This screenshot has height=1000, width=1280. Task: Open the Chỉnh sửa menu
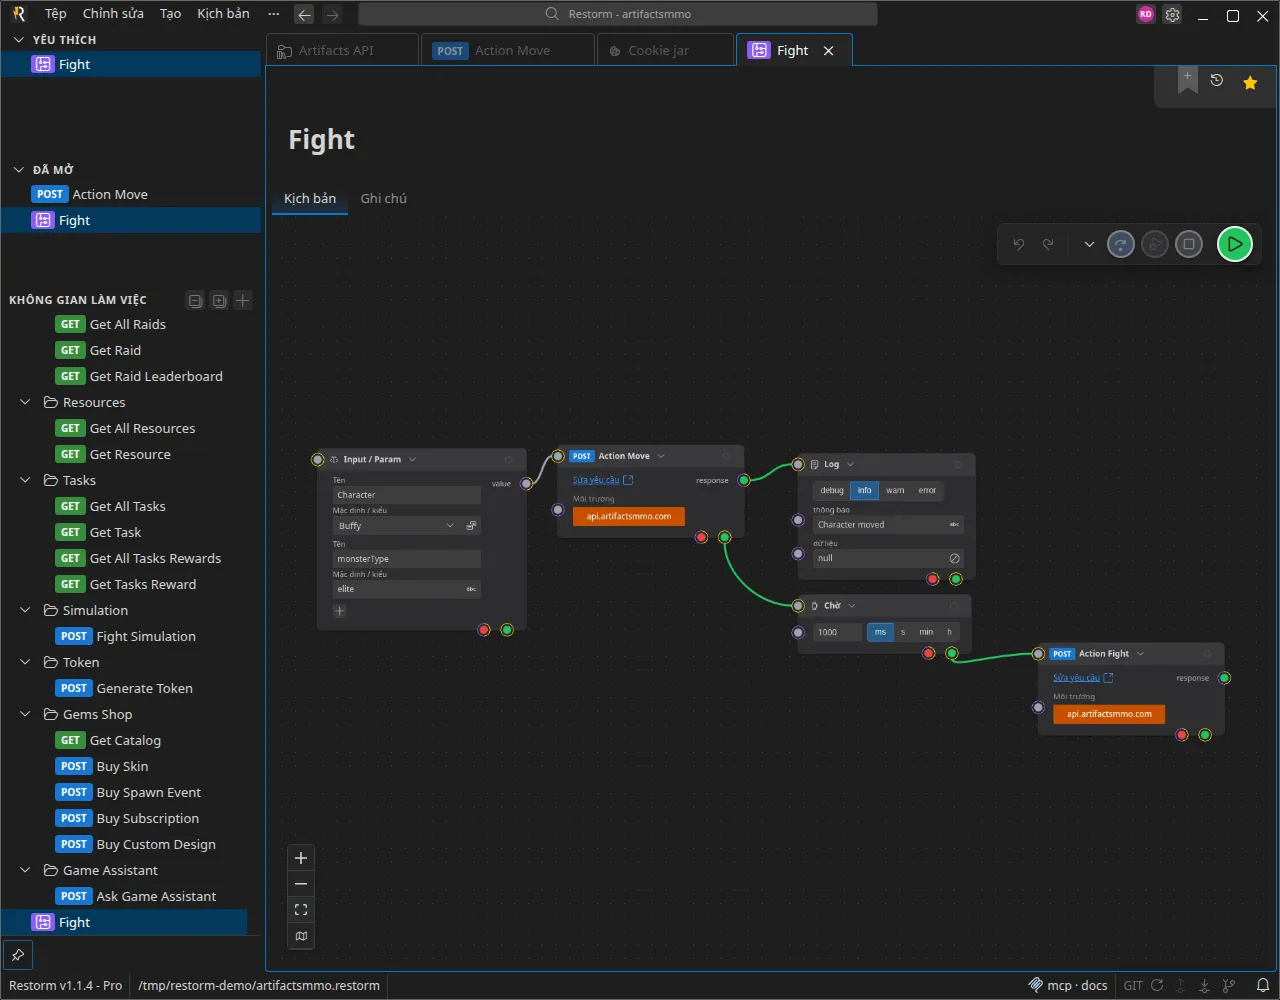click(113, 14)
